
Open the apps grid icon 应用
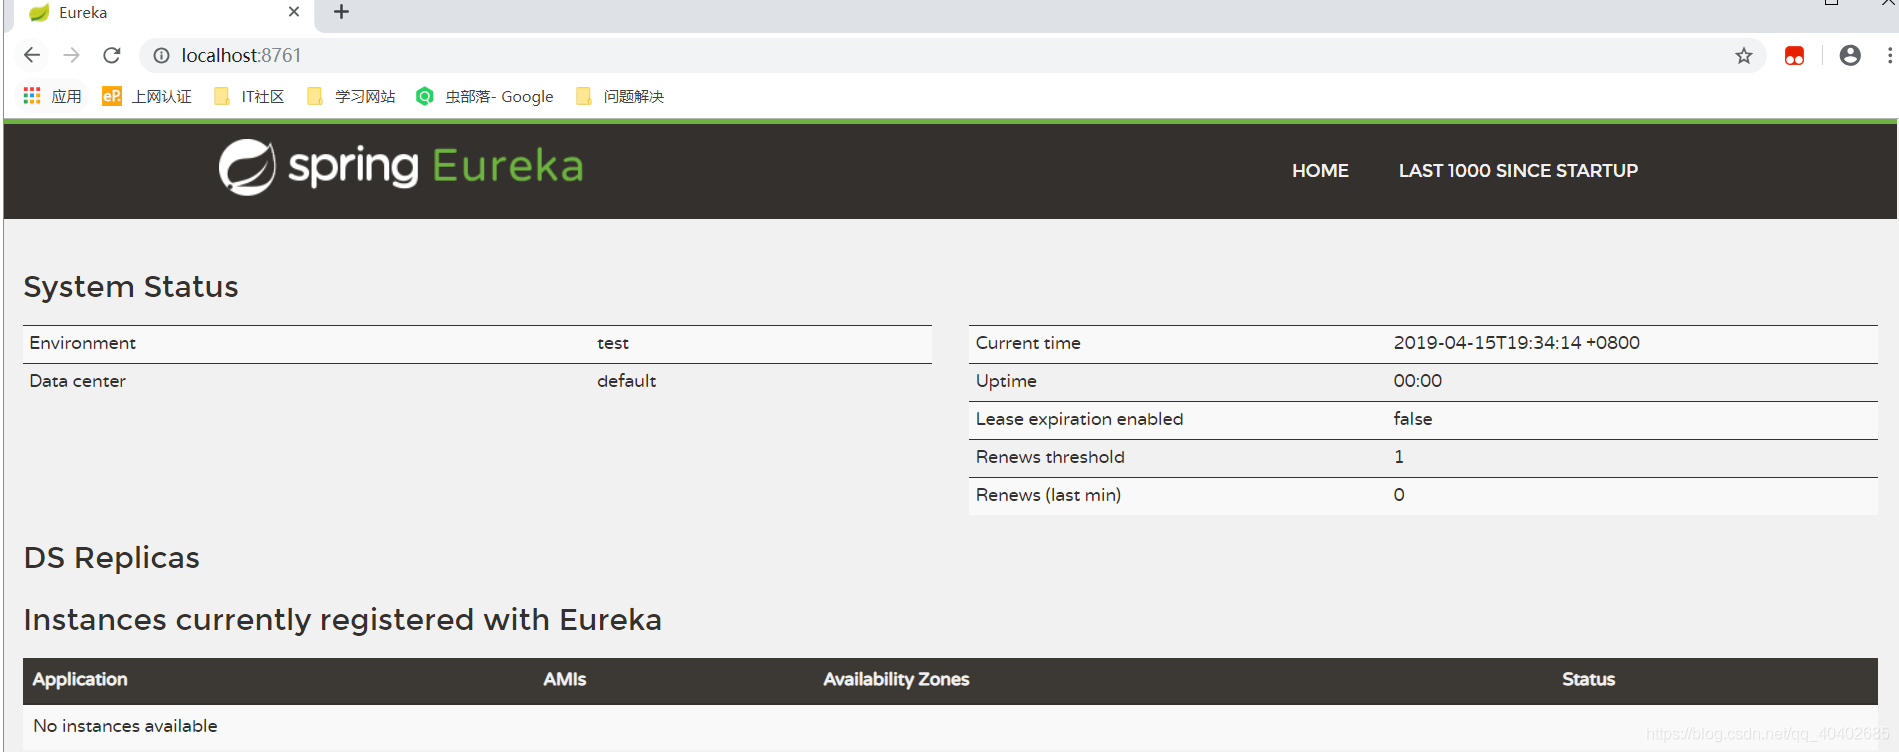[x=52, y=96]
